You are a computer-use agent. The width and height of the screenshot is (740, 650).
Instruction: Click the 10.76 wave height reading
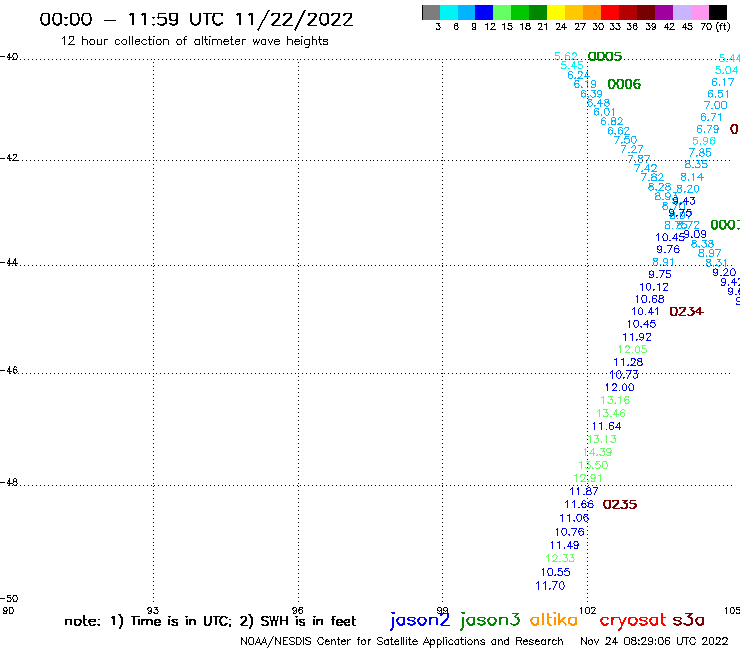570,532
